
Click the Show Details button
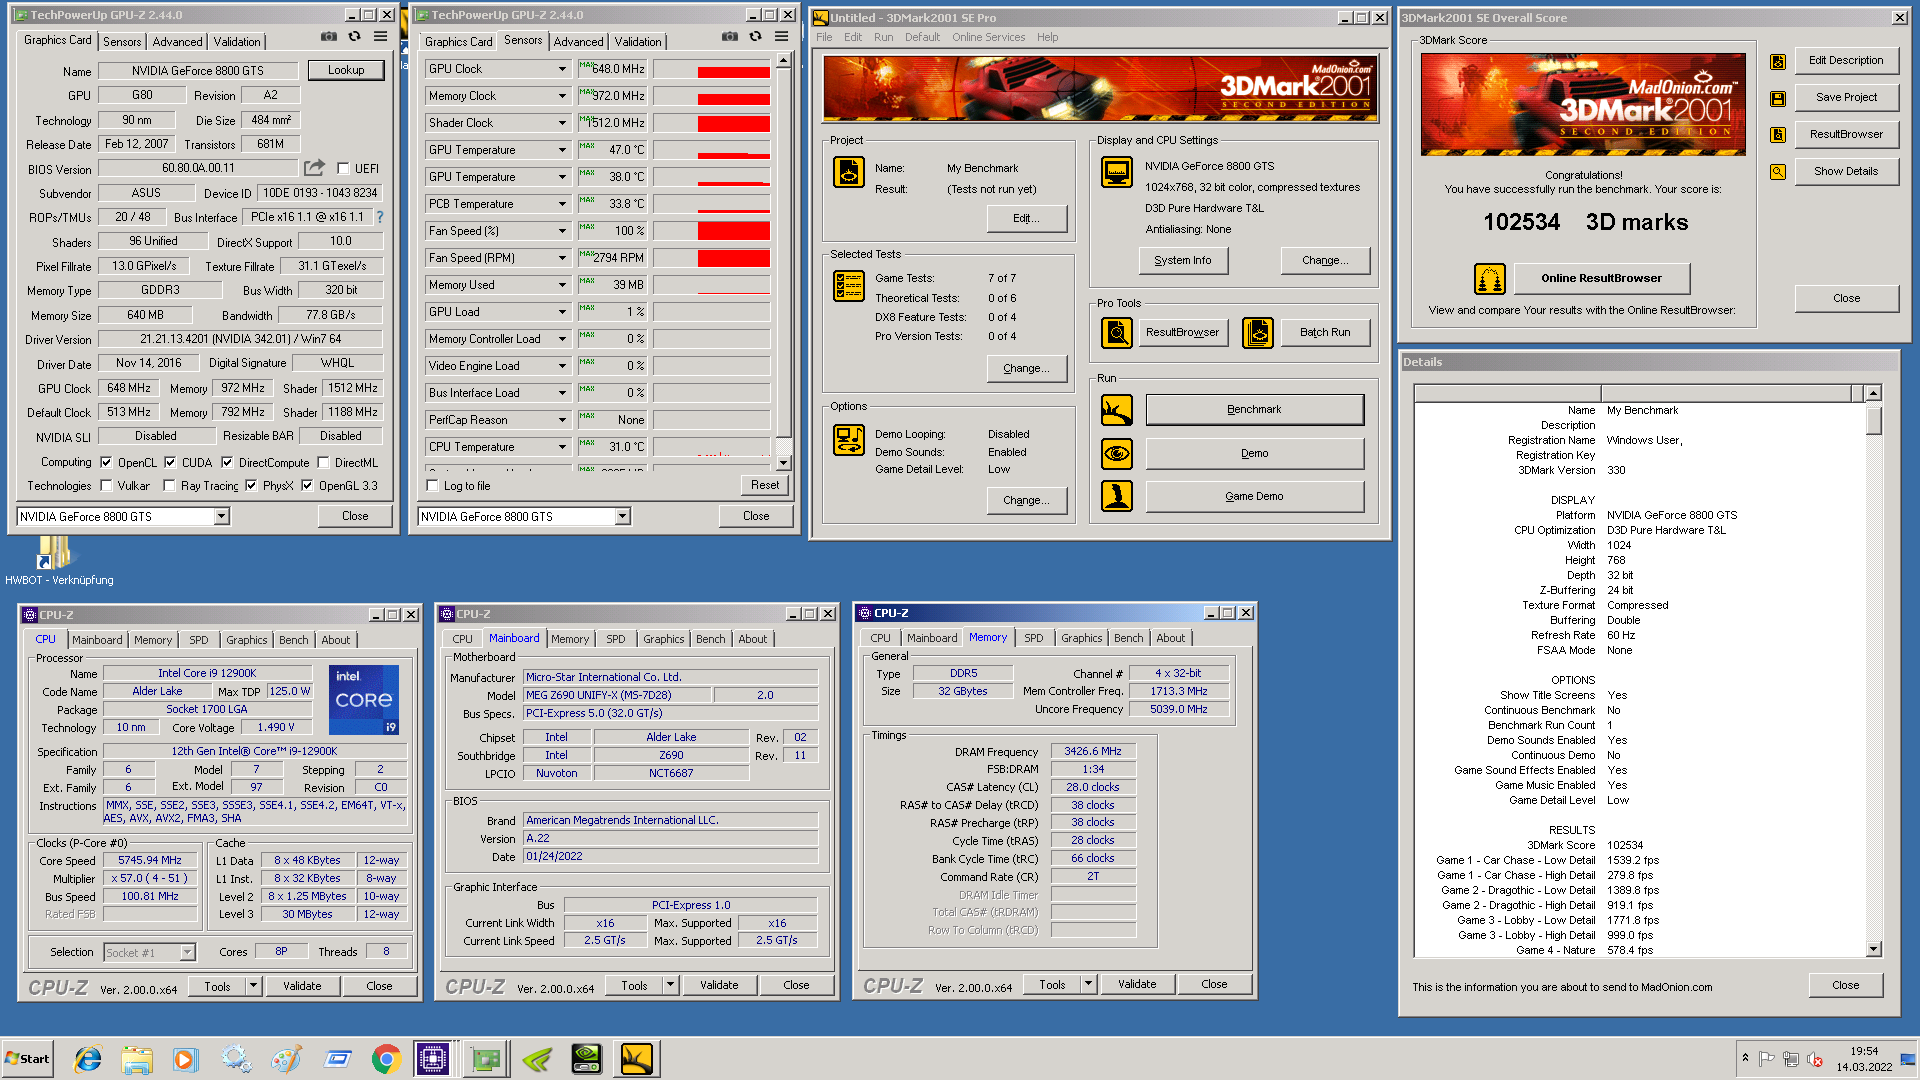pos(1846,172)
